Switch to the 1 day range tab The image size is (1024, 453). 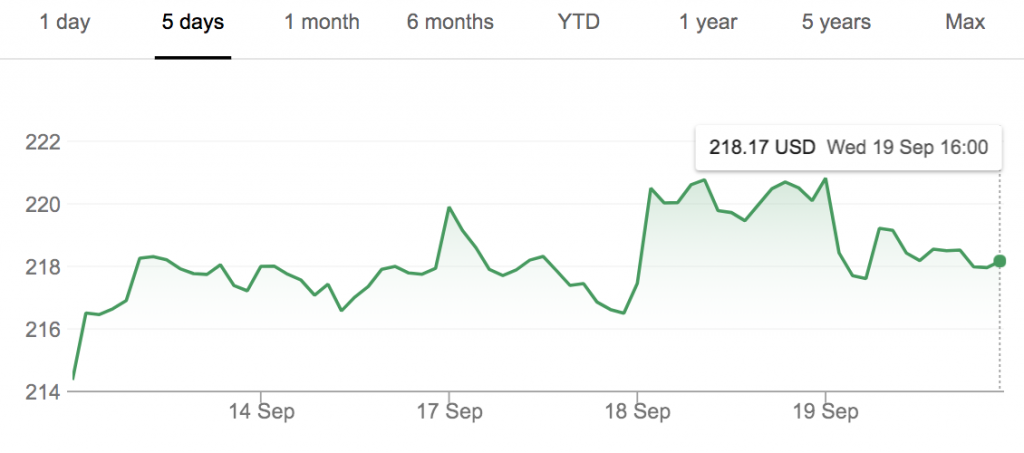[65, 23]
